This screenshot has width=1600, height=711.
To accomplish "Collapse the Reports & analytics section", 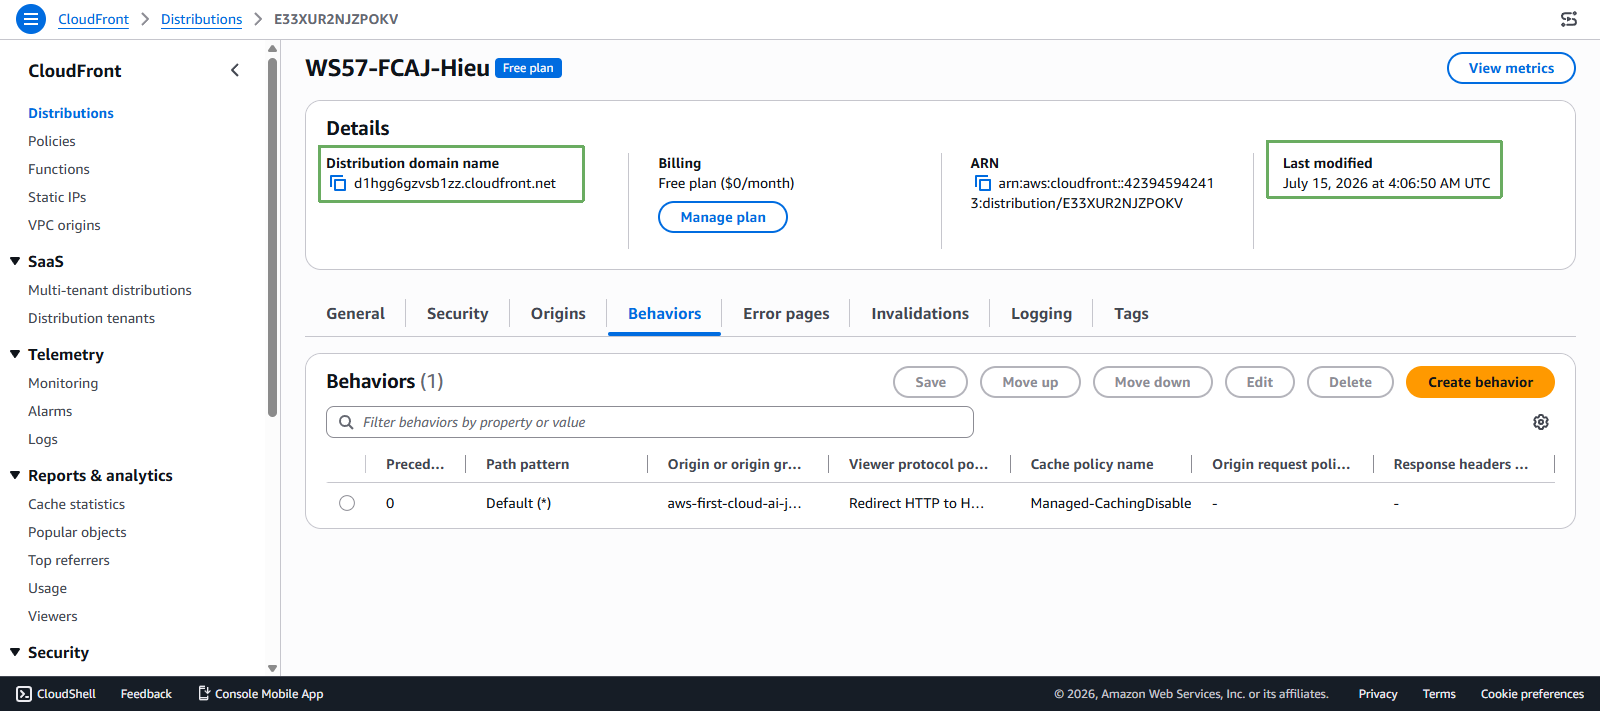I will (15, 475).
